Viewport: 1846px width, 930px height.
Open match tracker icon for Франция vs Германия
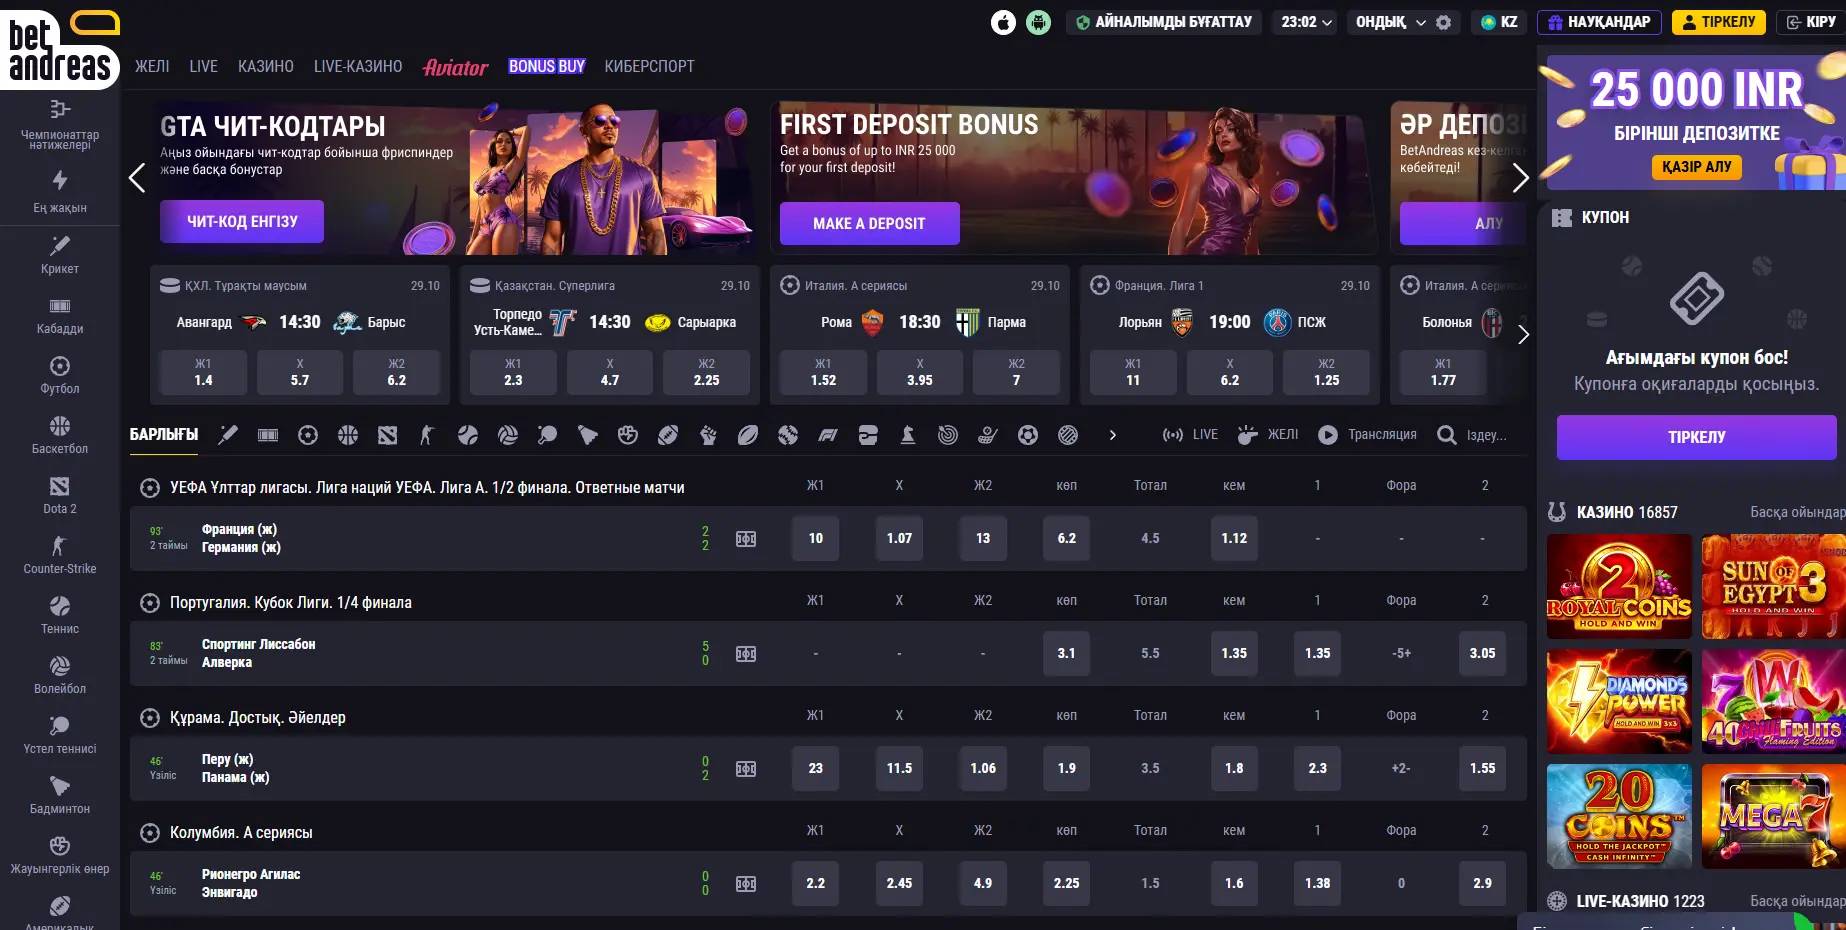tap(746, 539)
